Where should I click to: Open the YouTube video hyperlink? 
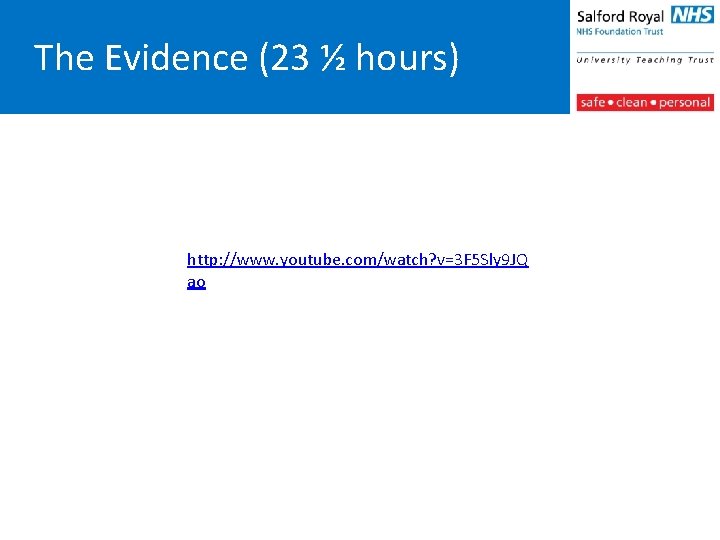click(x=357, y=270)
